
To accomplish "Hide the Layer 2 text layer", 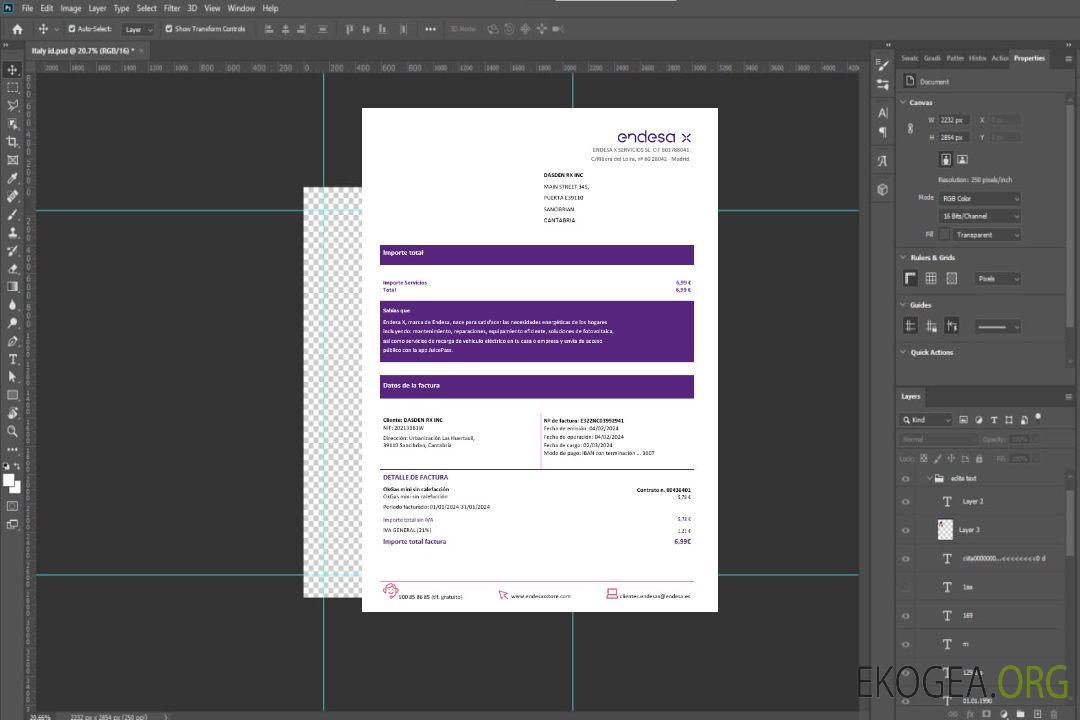I will click(906, 502).
